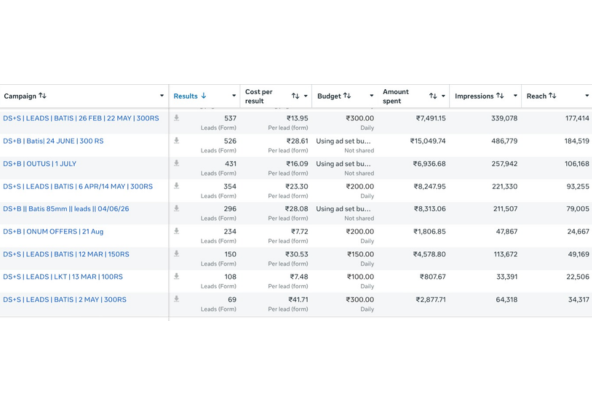Select the ₹28.61 cost per lead cell
This screenshot has height=405, width=592.
click(297, 141)
